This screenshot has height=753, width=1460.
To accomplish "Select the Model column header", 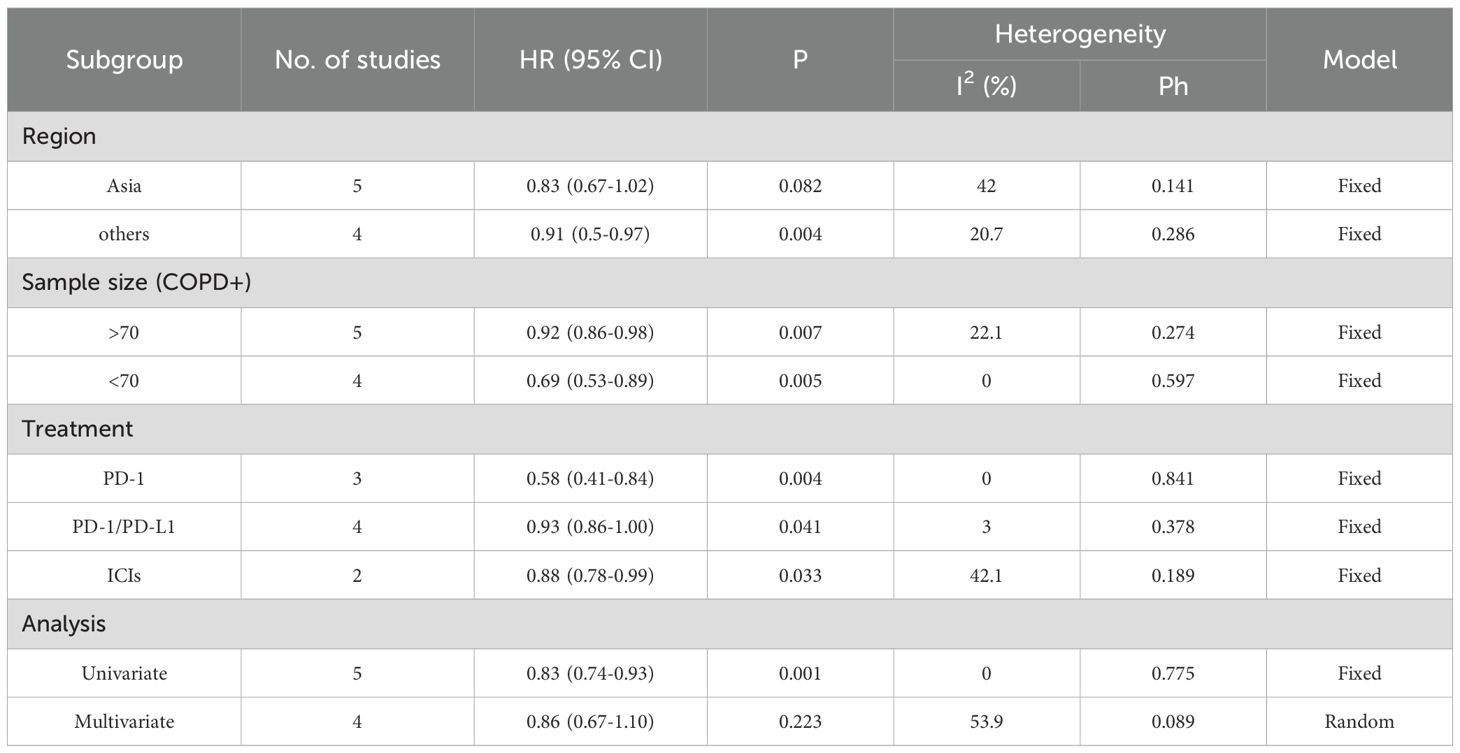I will click(1359, 60).
